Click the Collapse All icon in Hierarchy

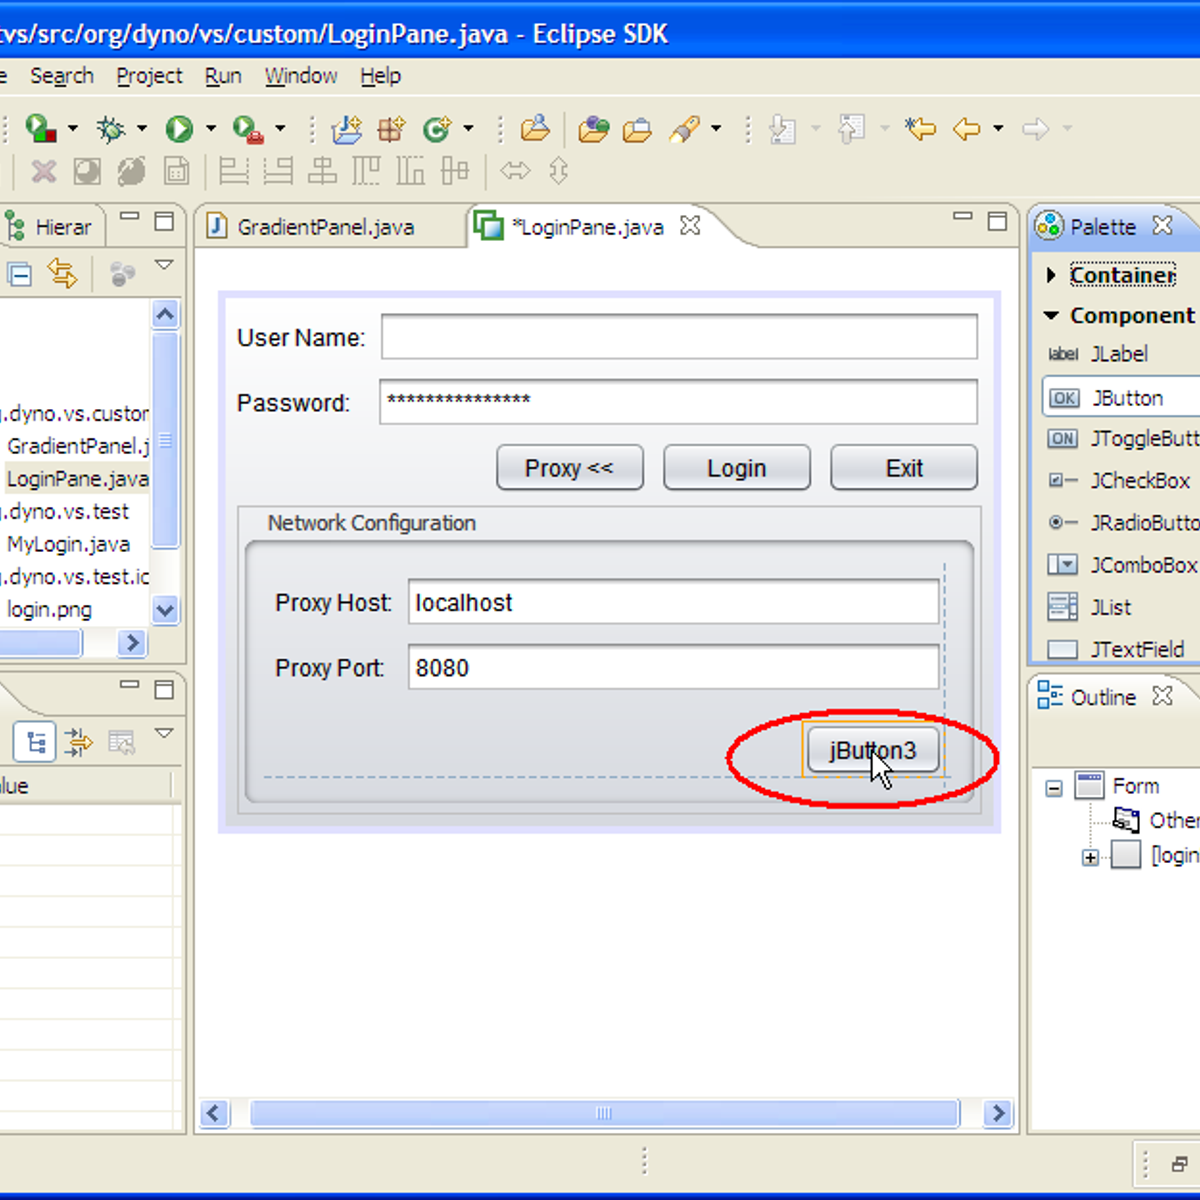tap(19, 273)
